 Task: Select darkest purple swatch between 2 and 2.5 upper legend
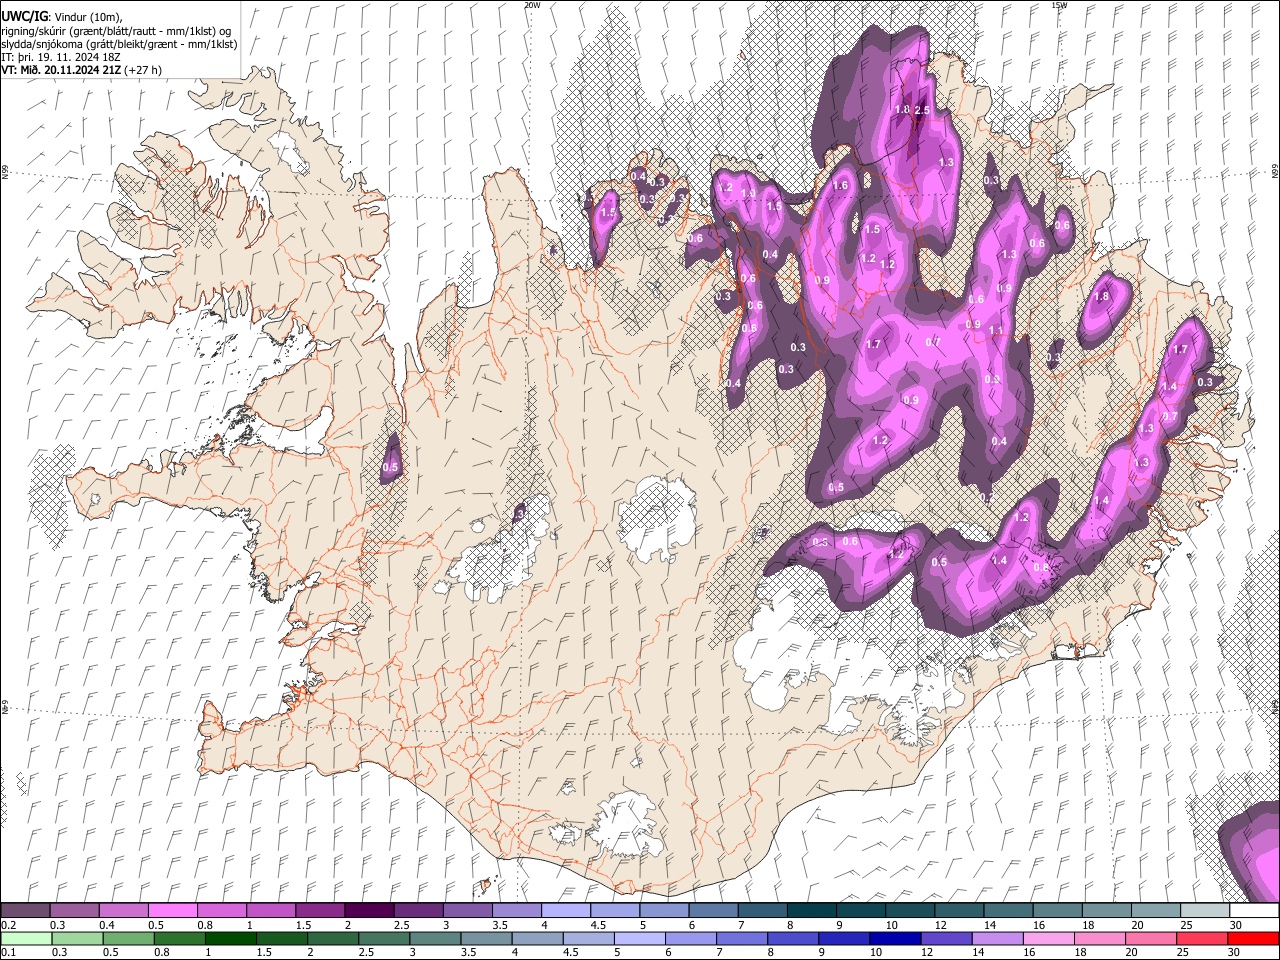(369, 911)
